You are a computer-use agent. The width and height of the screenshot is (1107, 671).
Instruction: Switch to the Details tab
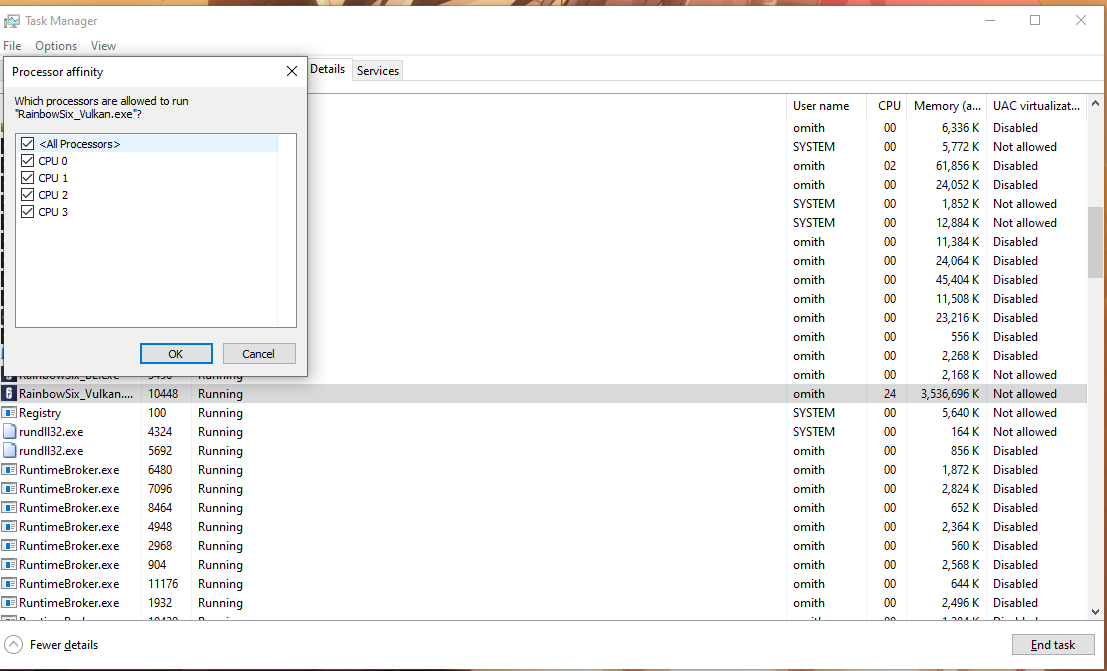(328, 69)
